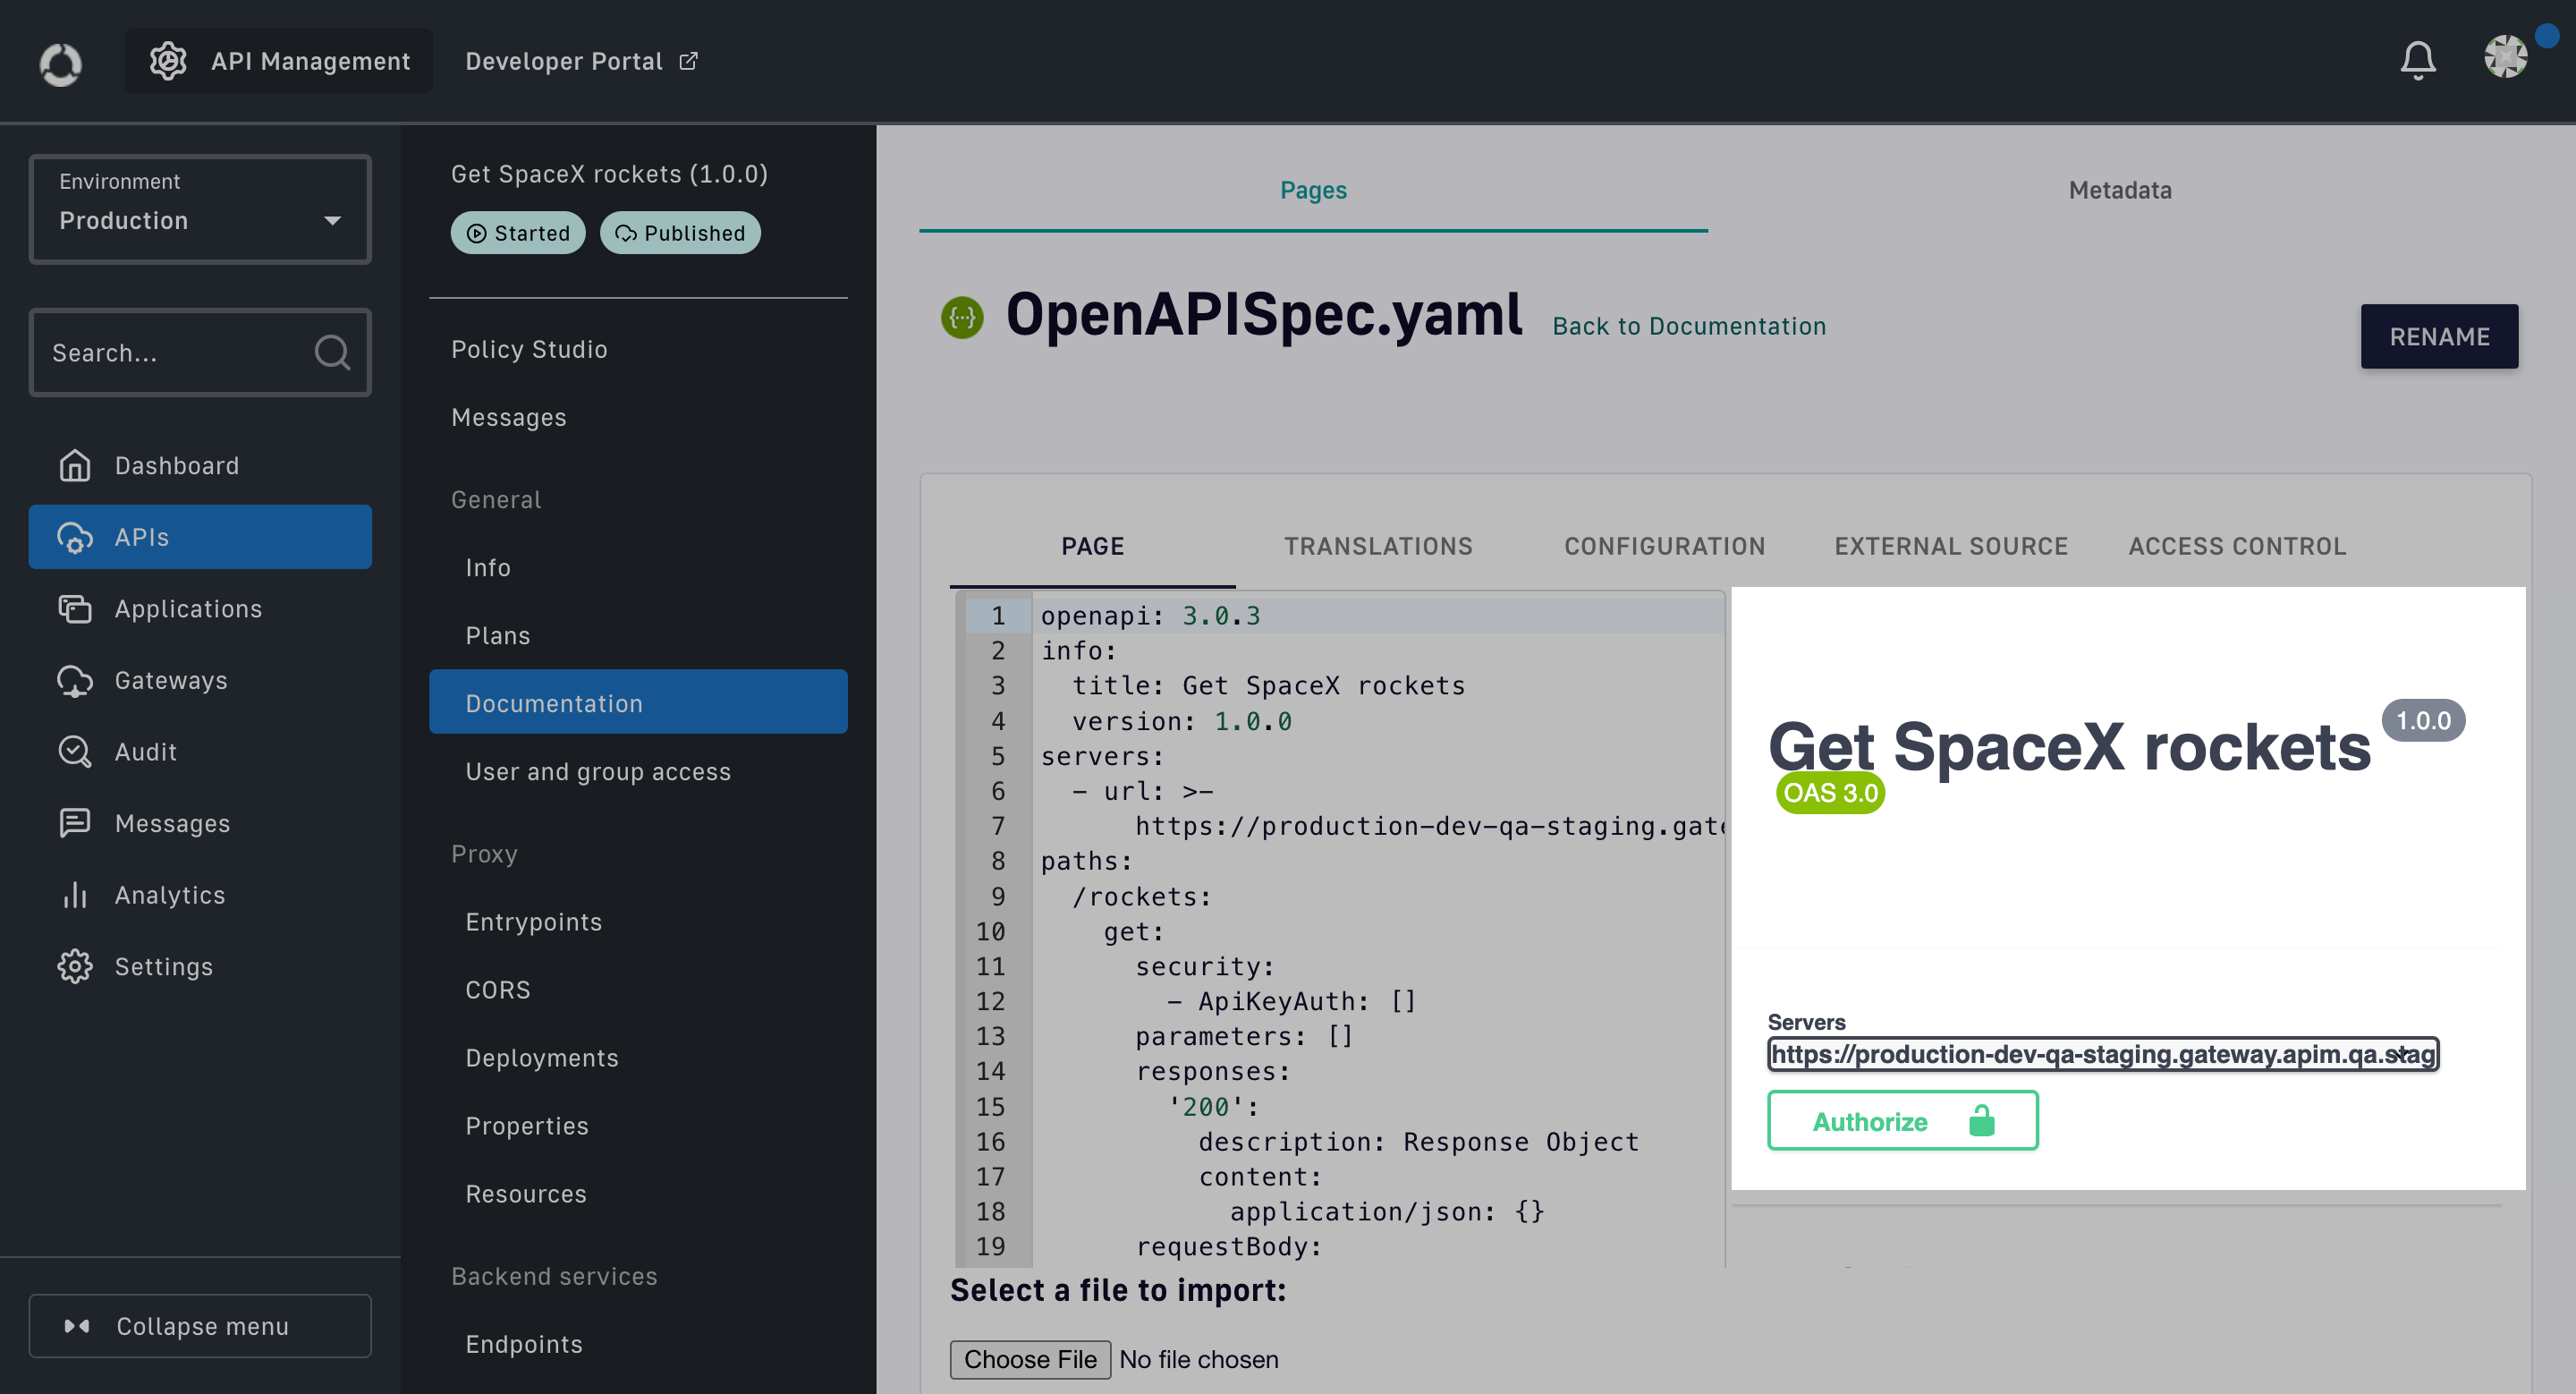Click the Collapse menu arrows icon
This screenshot has height=1394, width=2576.
[77, 1326]
